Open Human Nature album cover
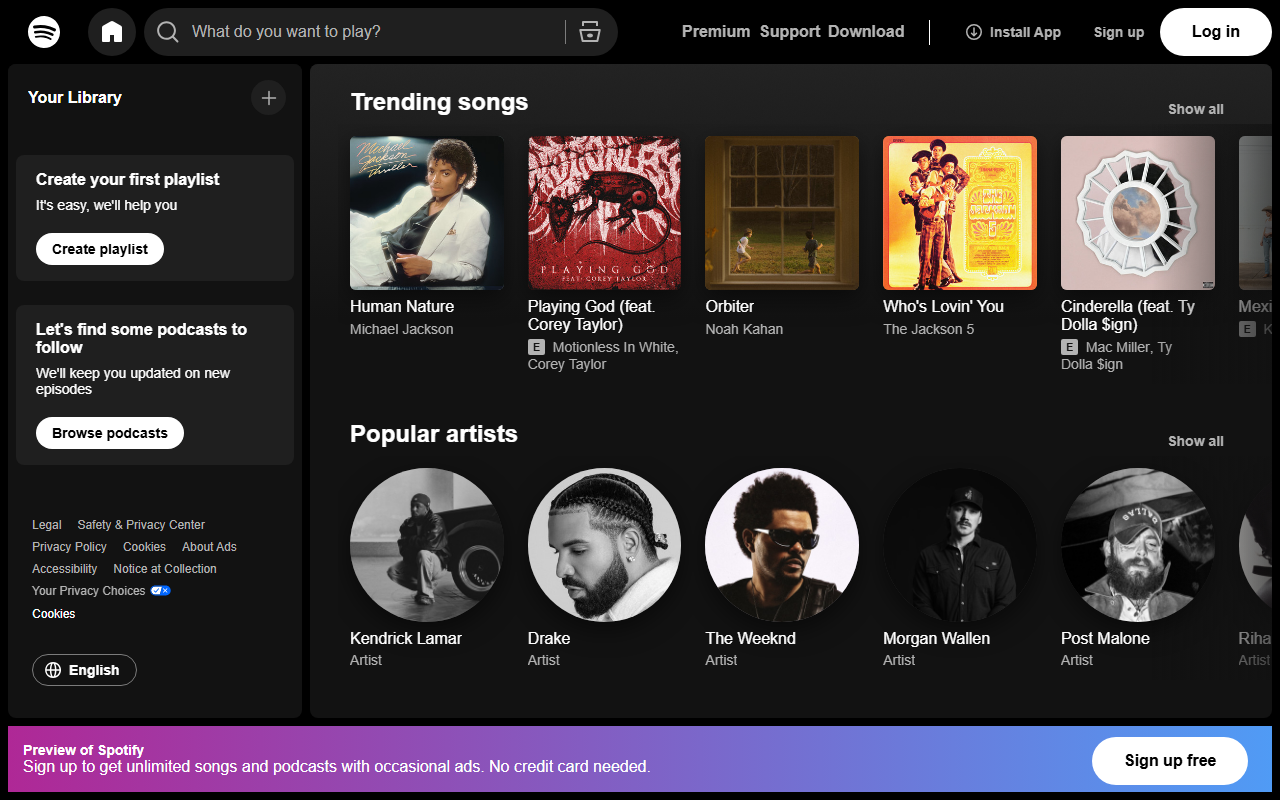The height and width of the screenshot is (800, 1280). (427, 213)
